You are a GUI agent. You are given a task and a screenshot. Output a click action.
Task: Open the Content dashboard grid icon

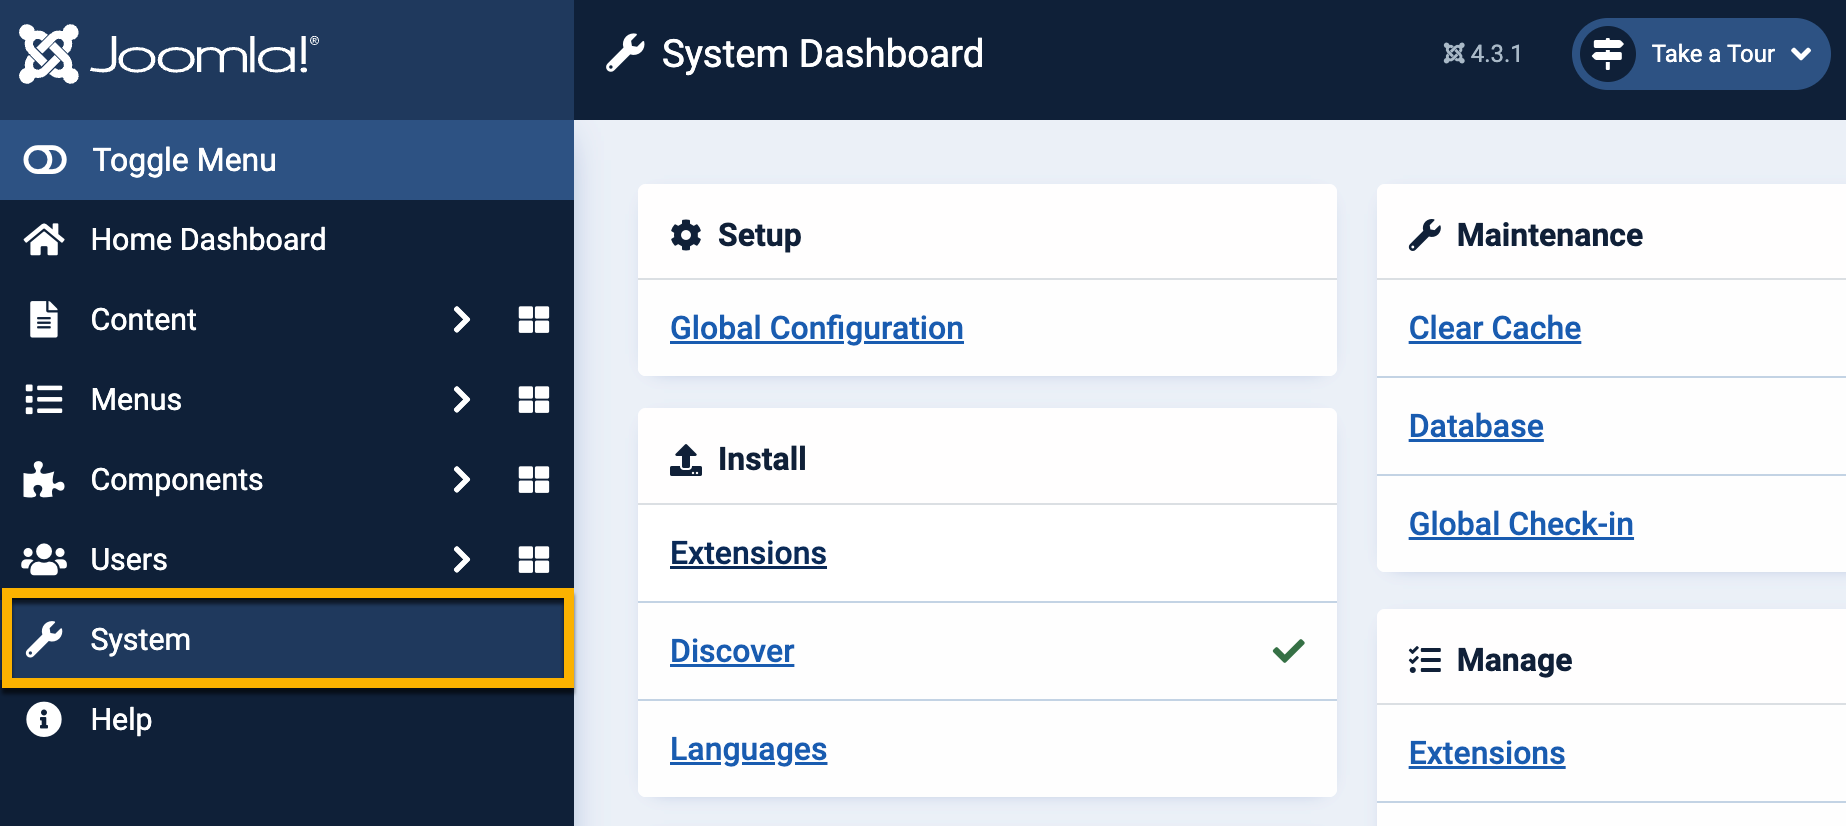tap(533, 320)
